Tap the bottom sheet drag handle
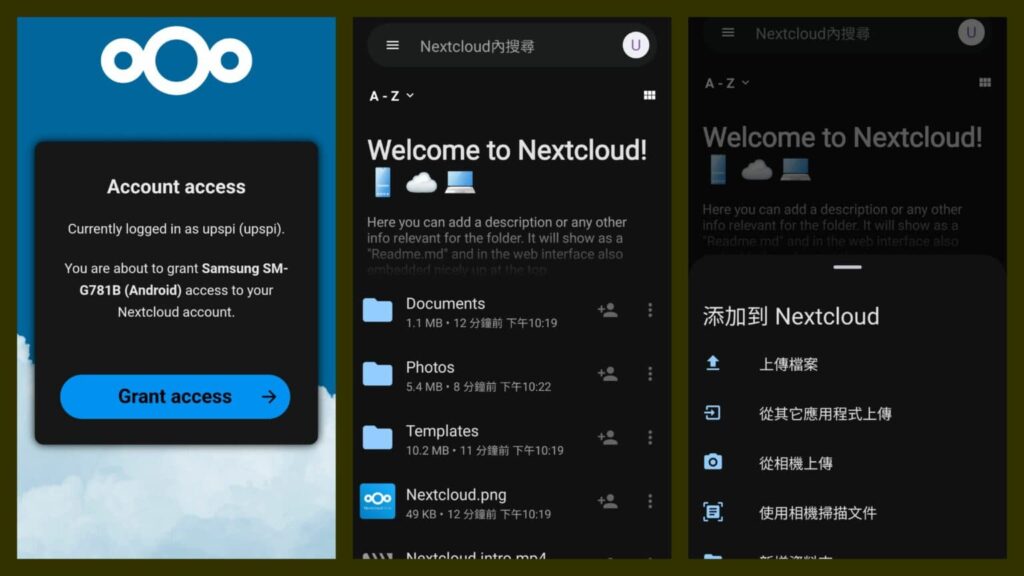The width and height of the screenshot is (1024, 576). [847, 267]
